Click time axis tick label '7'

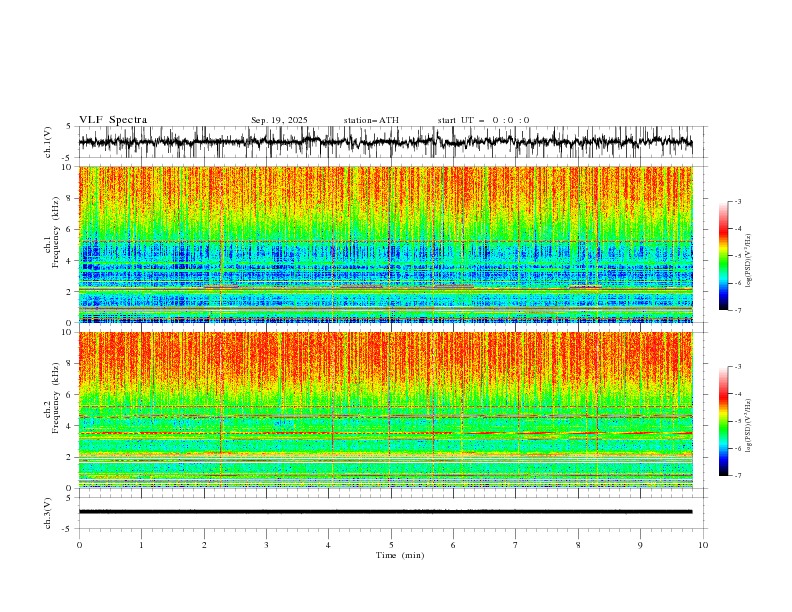[516, 545]
